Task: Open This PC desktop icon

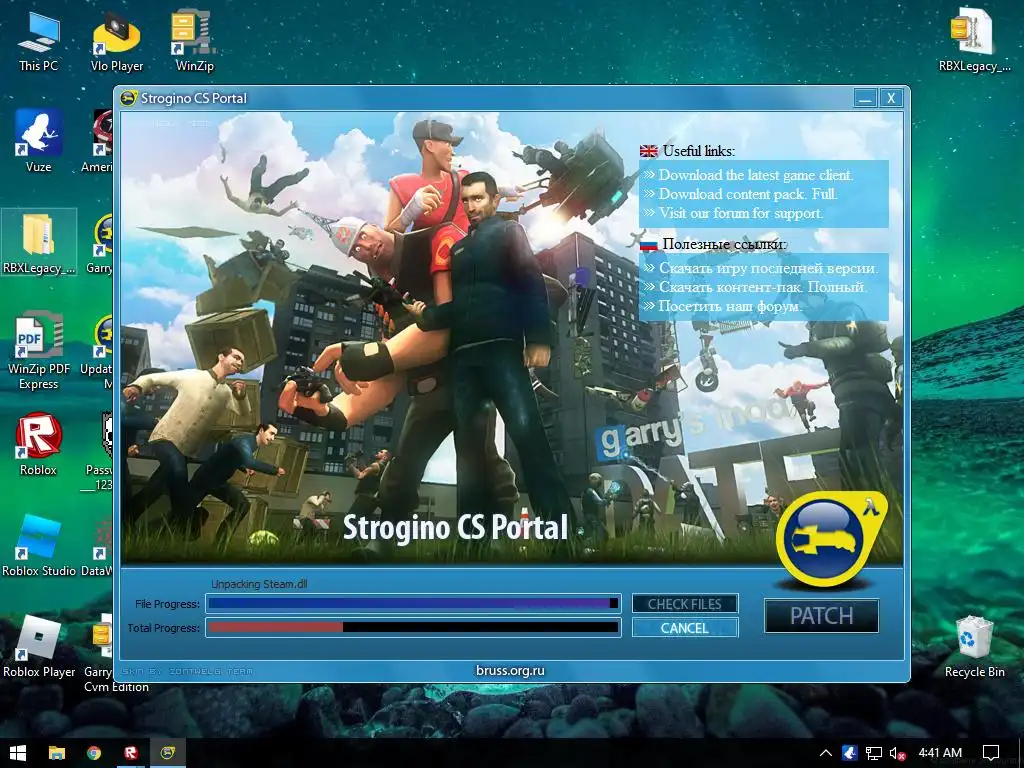Action: [38, 41]
